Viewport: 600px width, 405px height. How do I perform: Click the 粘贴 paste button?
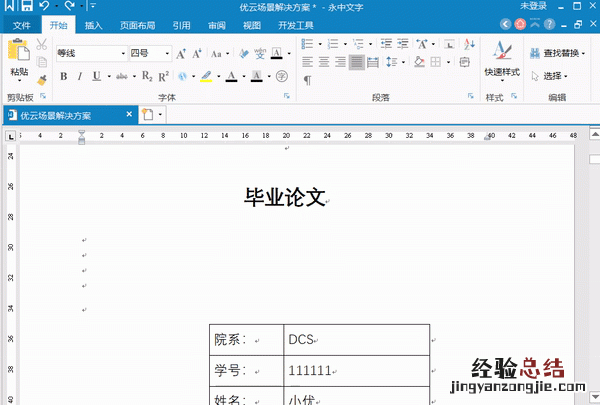(x=19, y=72)
